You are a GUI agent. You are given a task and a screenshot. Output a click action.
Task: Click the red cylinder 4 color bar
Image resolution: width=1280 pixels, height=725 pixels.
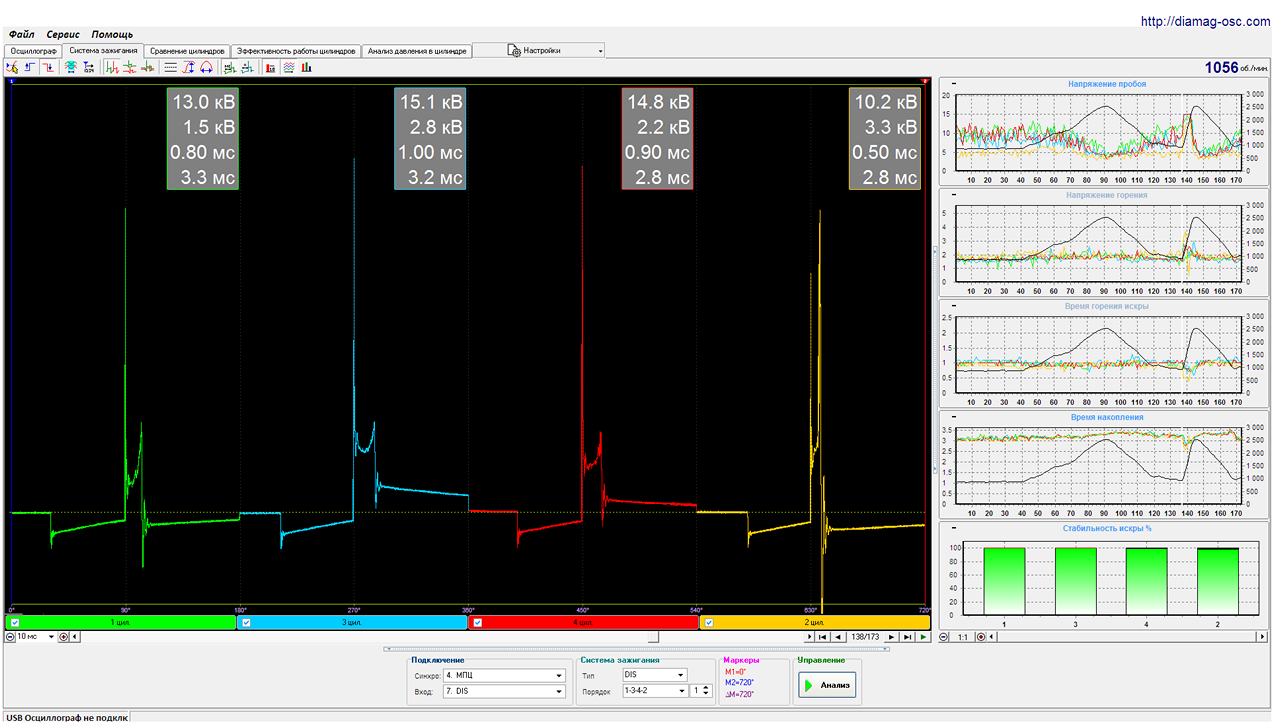pos(584,622)
